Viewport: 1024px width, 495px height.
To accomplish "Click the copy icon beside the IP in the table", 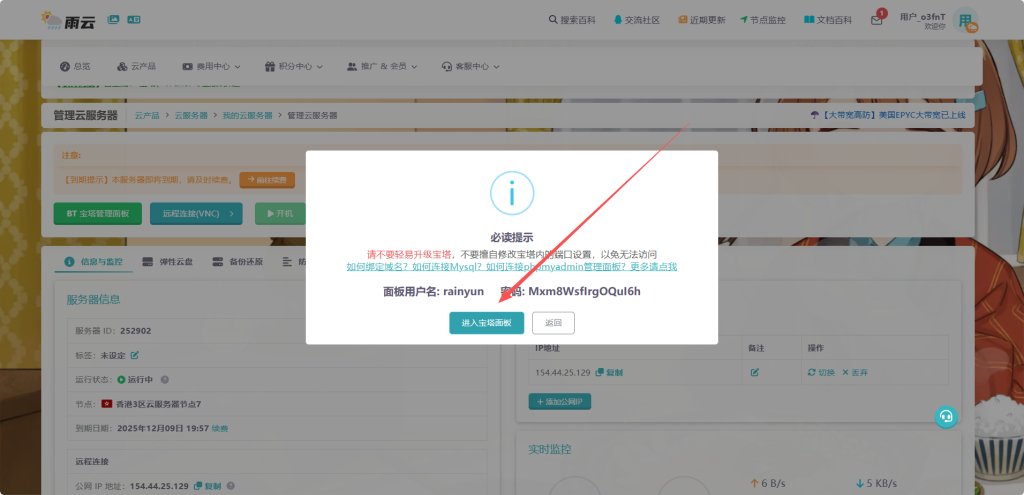I will pos(600,372).
